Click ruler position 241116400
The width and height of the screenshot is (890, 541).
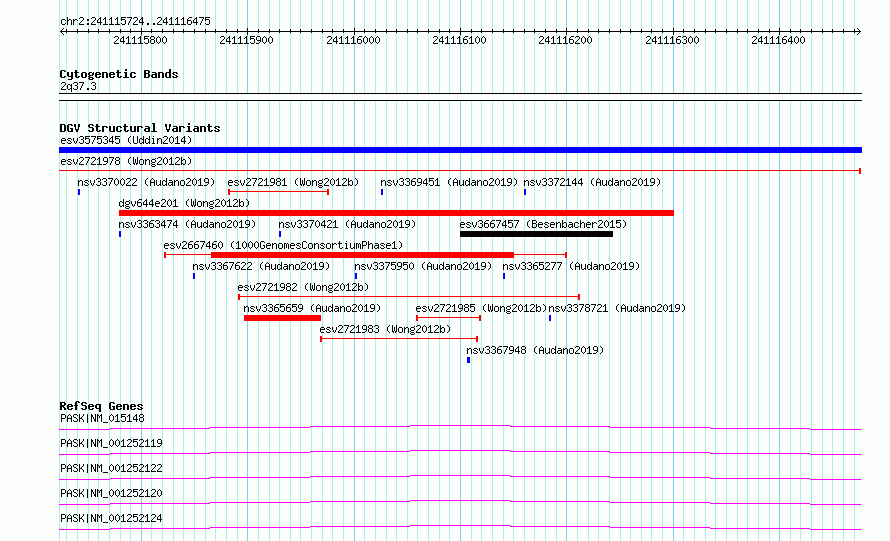coord(778,40)
